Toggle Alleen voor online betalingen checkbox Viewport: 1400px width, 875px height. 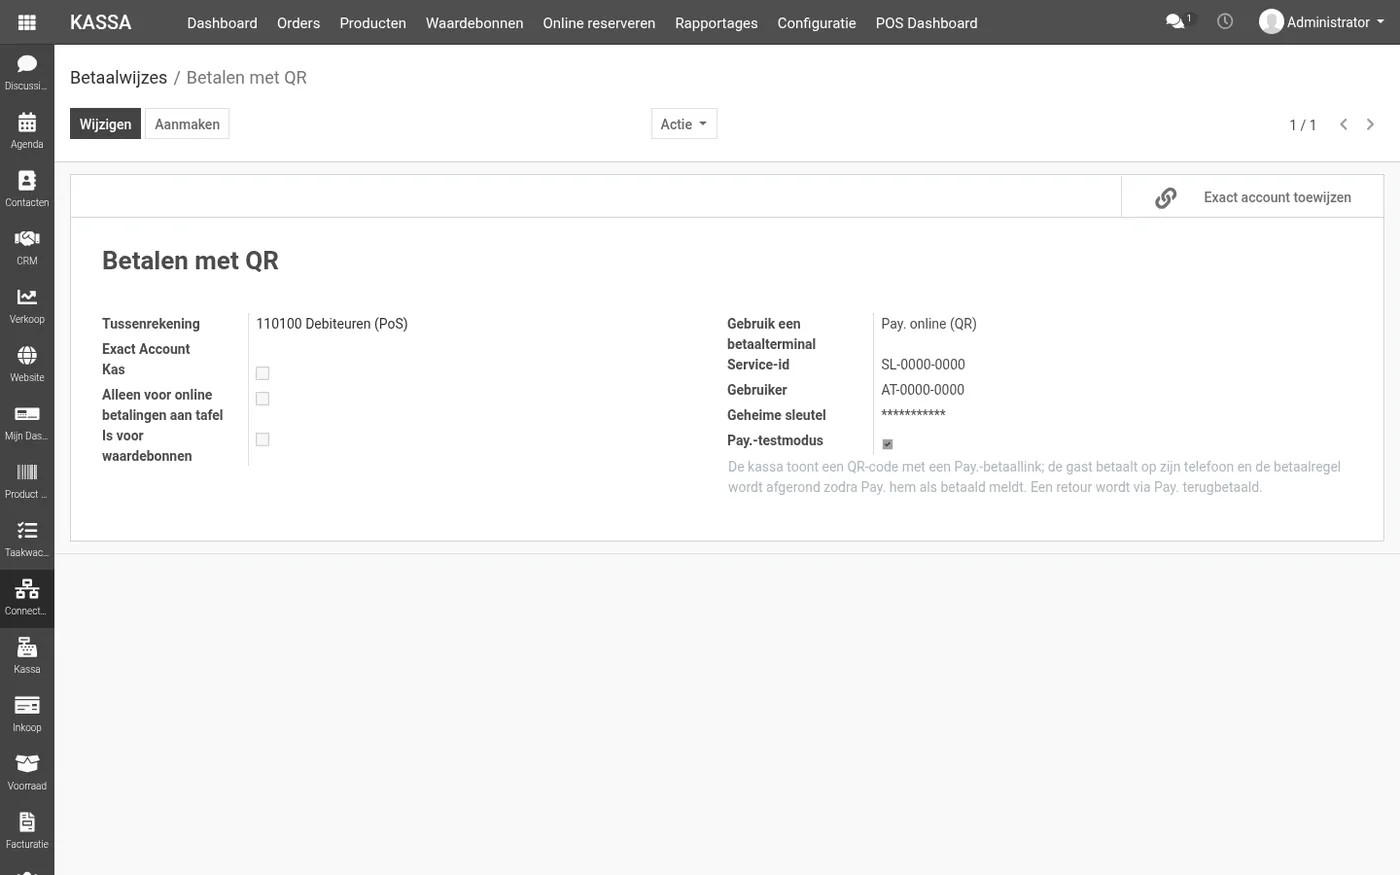click(x=262, y=399)
